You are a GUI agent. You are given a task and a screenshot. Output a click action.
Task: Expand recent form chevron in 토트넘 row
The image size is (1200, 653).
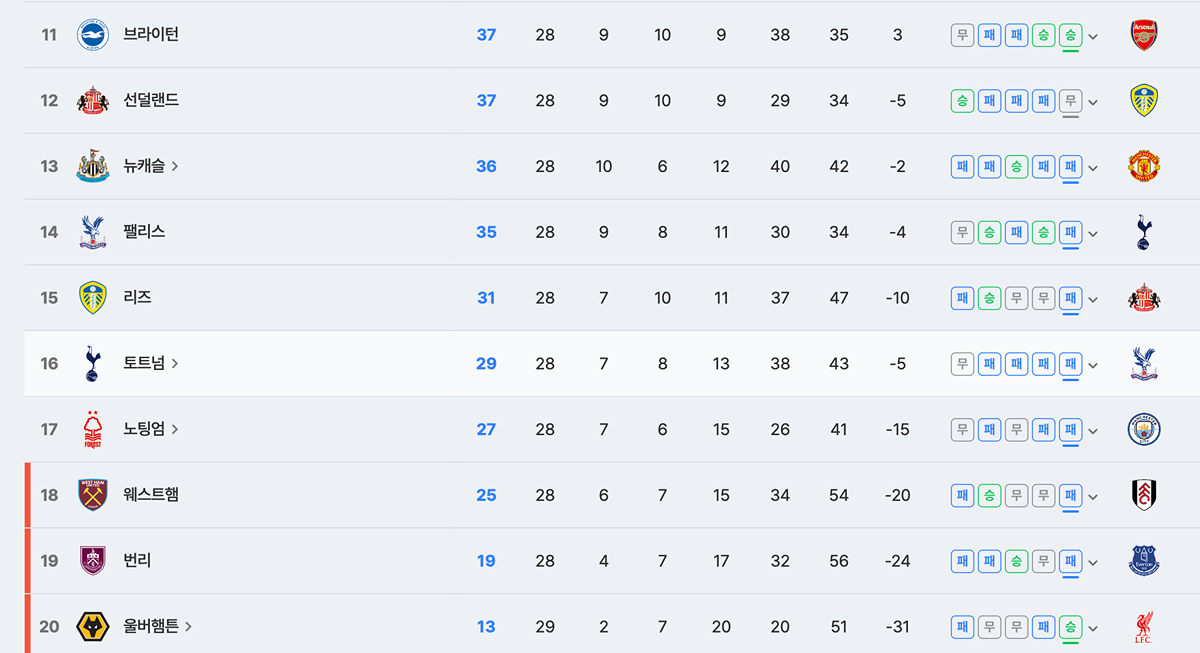pos(1093,364)
